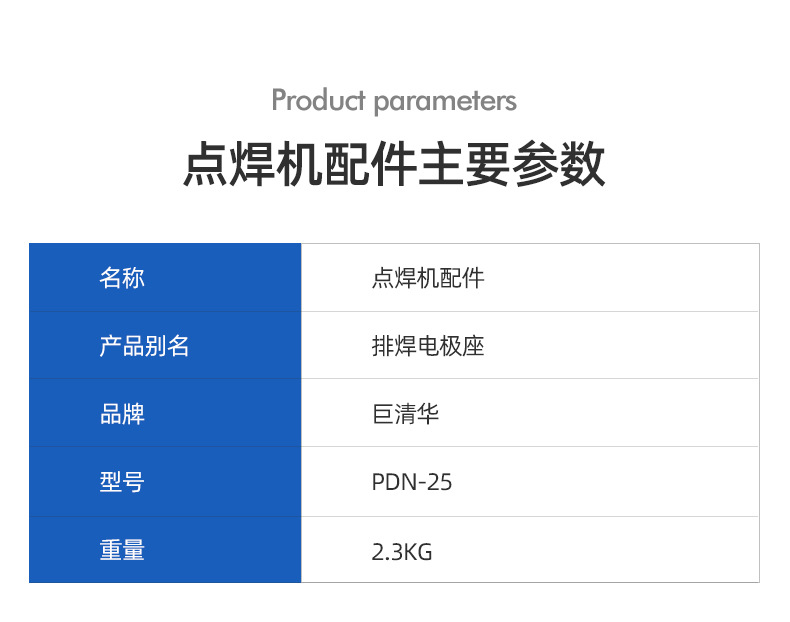The image size is (790, 622).
Task: Click the 排焊电极座 alias value
Action: 428,346
